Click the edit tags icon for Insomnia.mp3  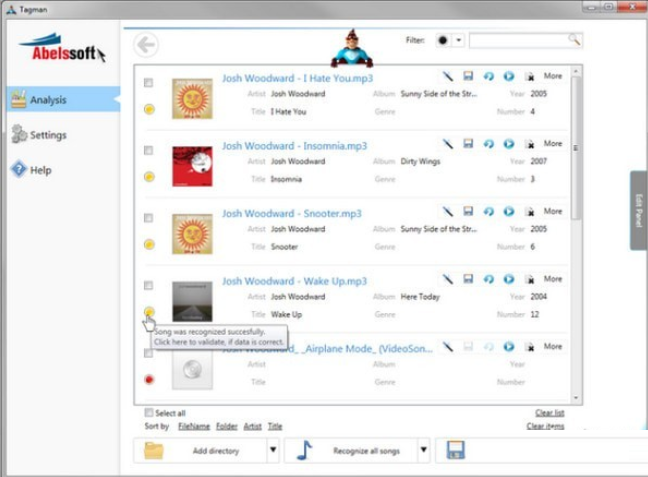(x=448, y=144)
